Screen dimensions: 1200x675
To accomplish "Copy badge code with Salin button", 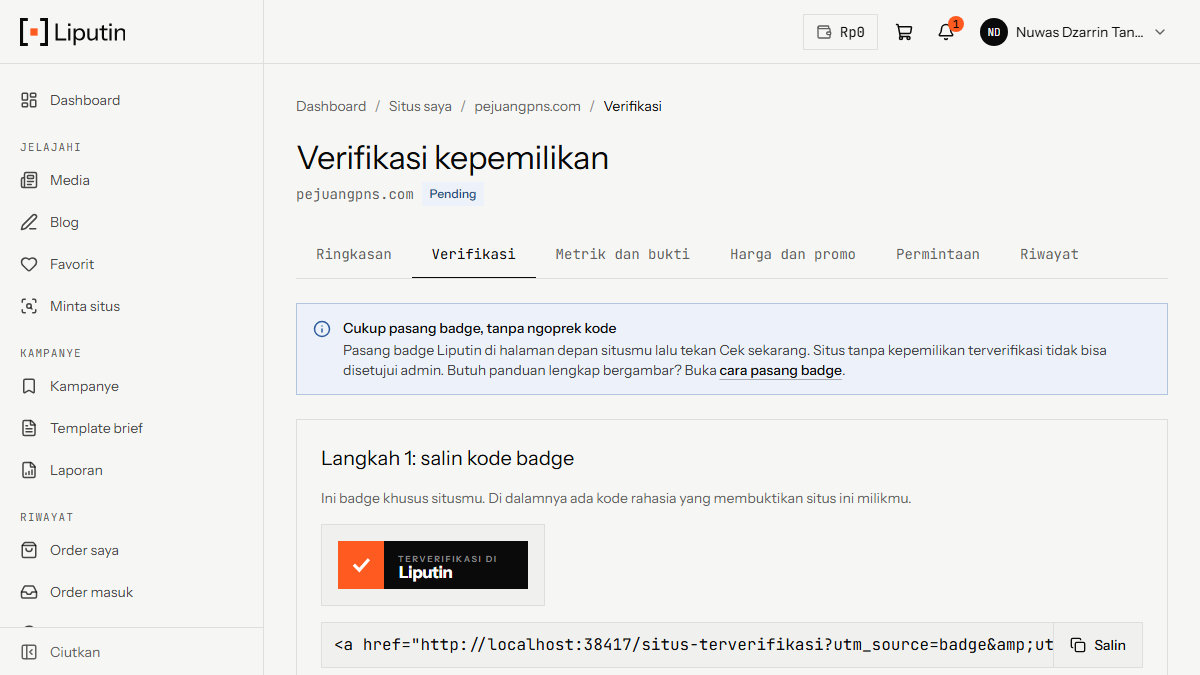I will (x=1098, y=645).
